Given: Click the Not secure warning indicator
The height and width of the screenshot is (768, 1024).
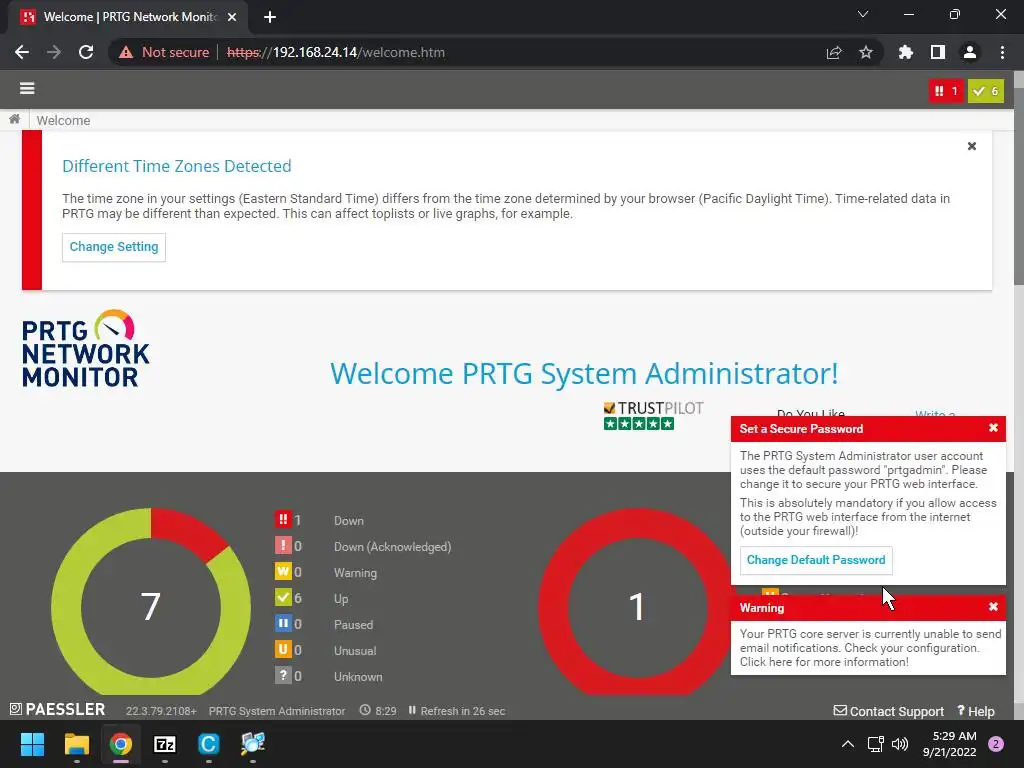Looking at the screenshot, I should click(164, 52).
